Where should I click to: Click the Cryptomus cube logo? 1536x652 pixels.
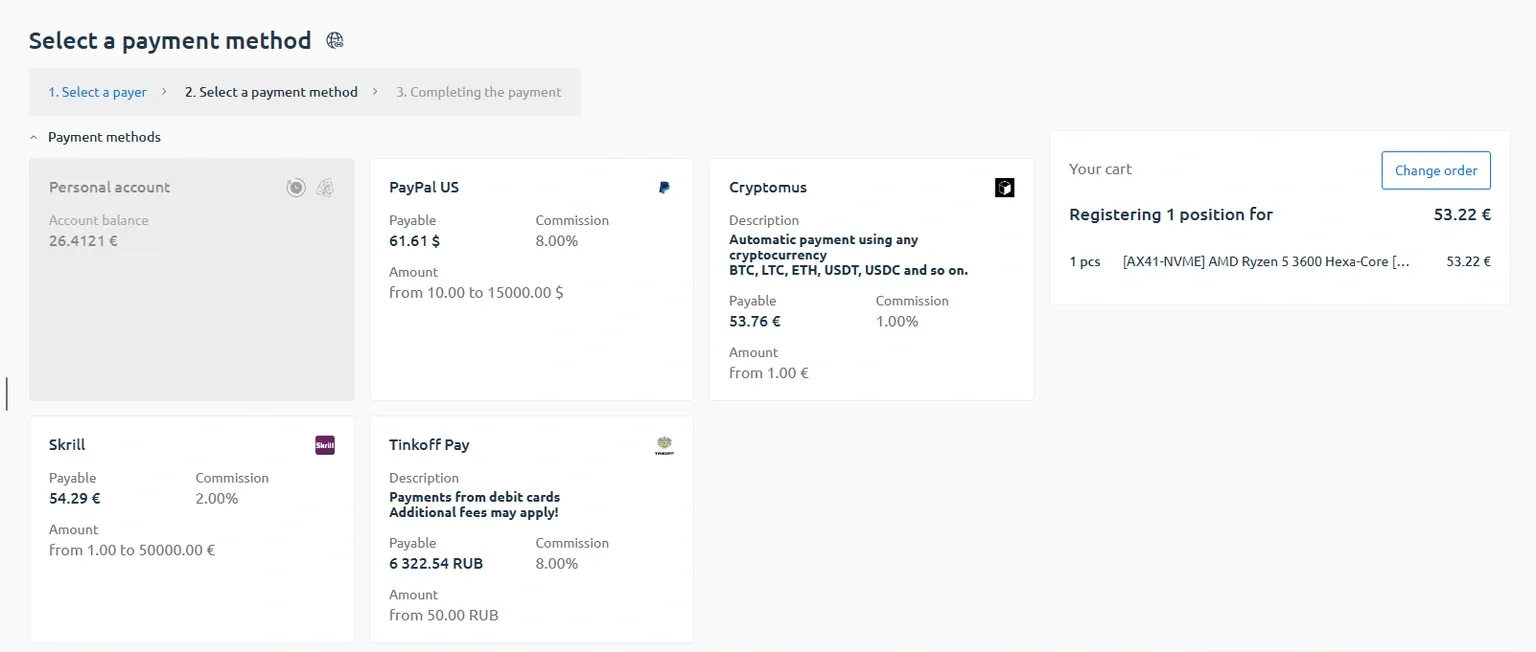coord(1004,187)
